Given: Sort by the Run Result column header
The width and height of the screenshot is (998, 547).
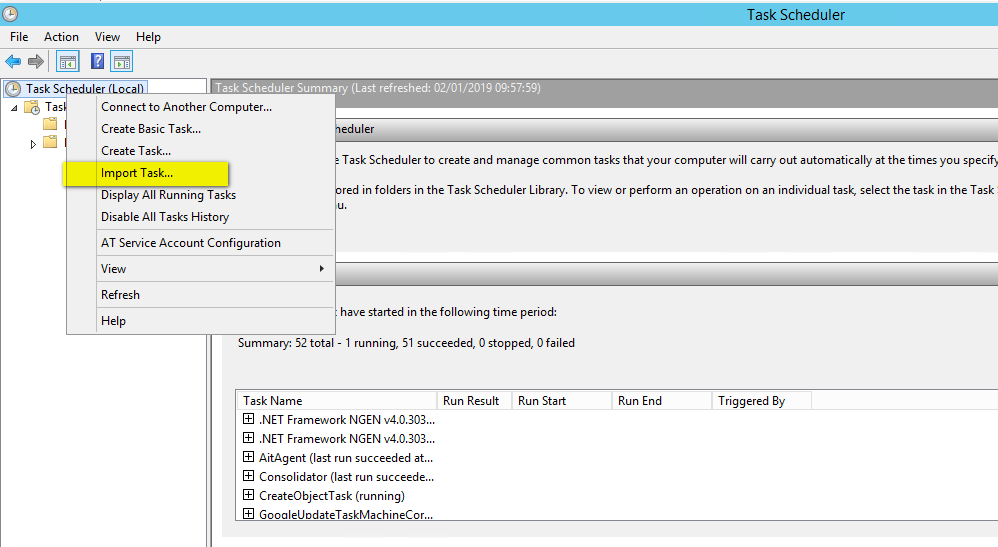Looking at the screenshot, I should point(471,401).
